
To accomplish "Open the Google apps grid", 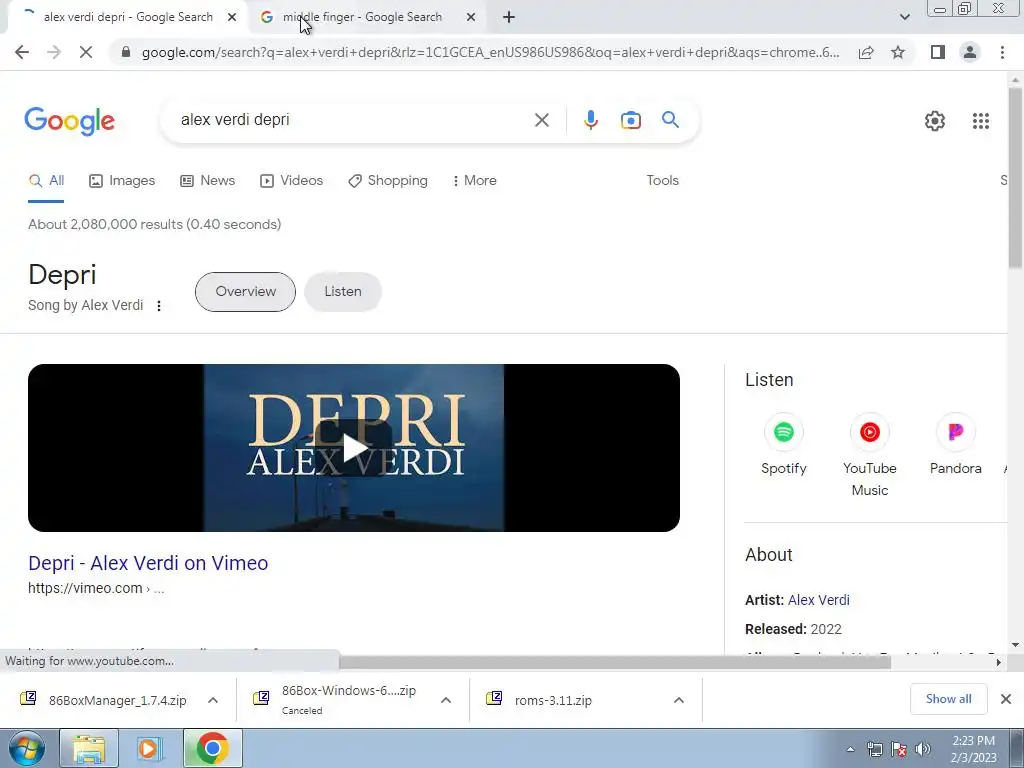I will pyautogui.click(x=980, y=121).
